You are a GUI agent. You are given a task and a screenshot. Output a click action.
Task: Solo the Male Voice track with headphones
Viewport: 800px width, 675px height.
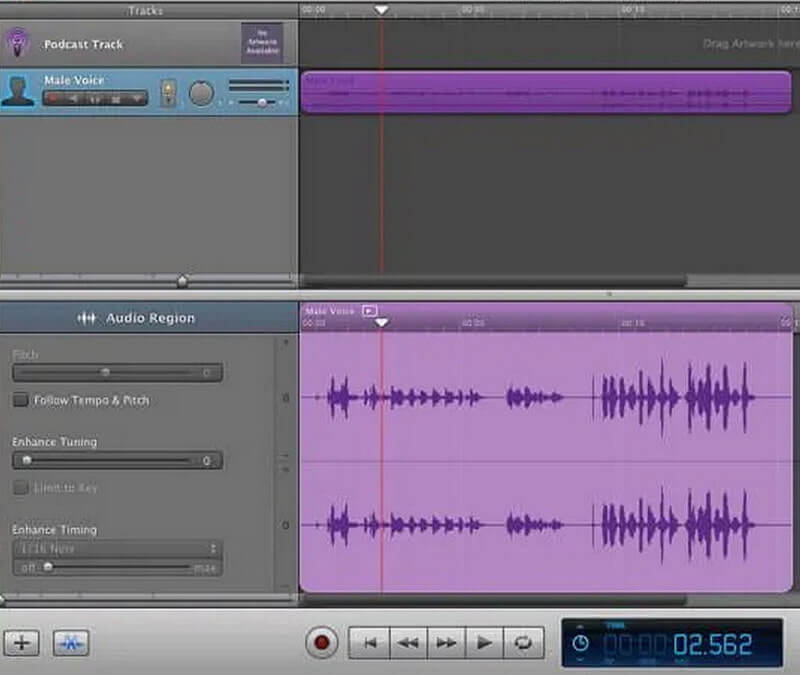coord(95,98)
